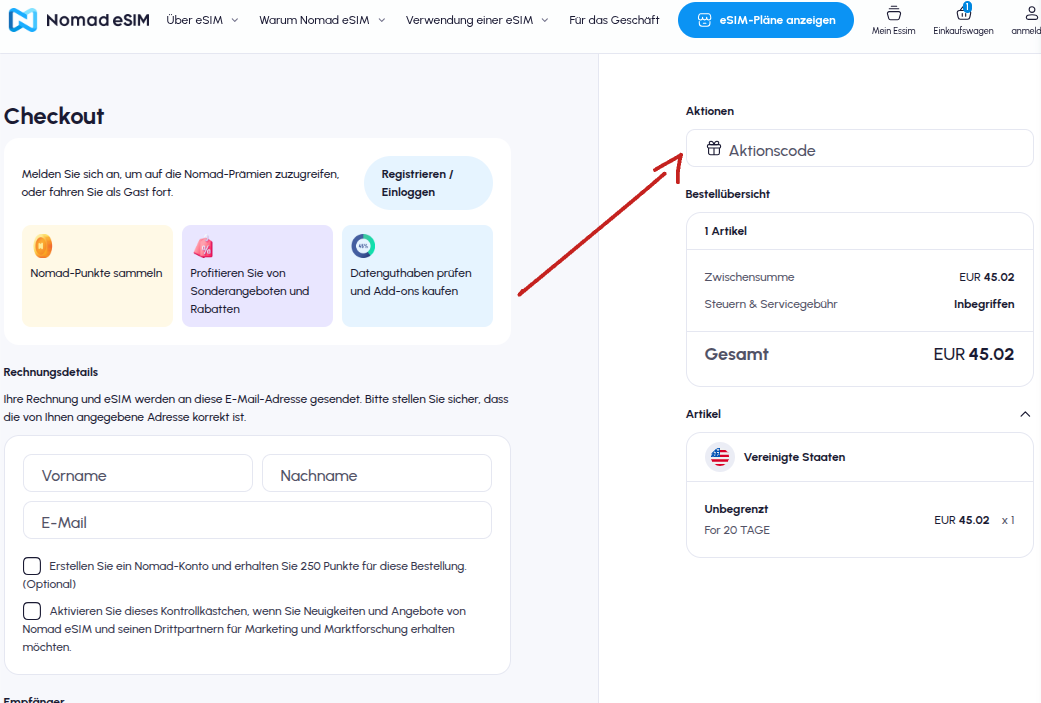Click the Nomad-Punkte coin icon
This screenshot has width=1041, height=703.
point(42,246)
